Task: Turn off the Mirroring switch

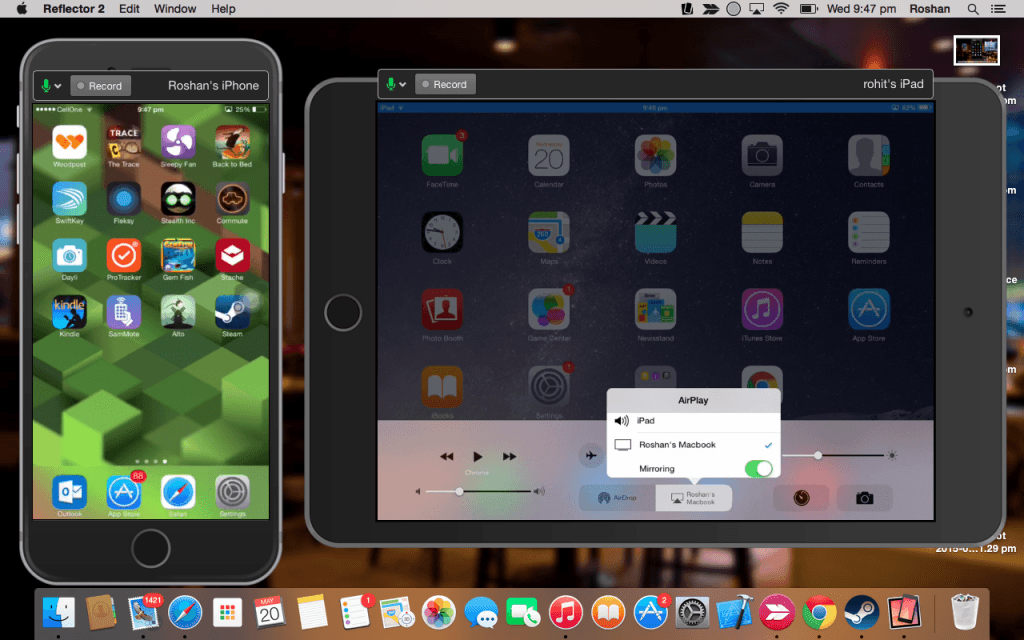Action: coord(758,468)
